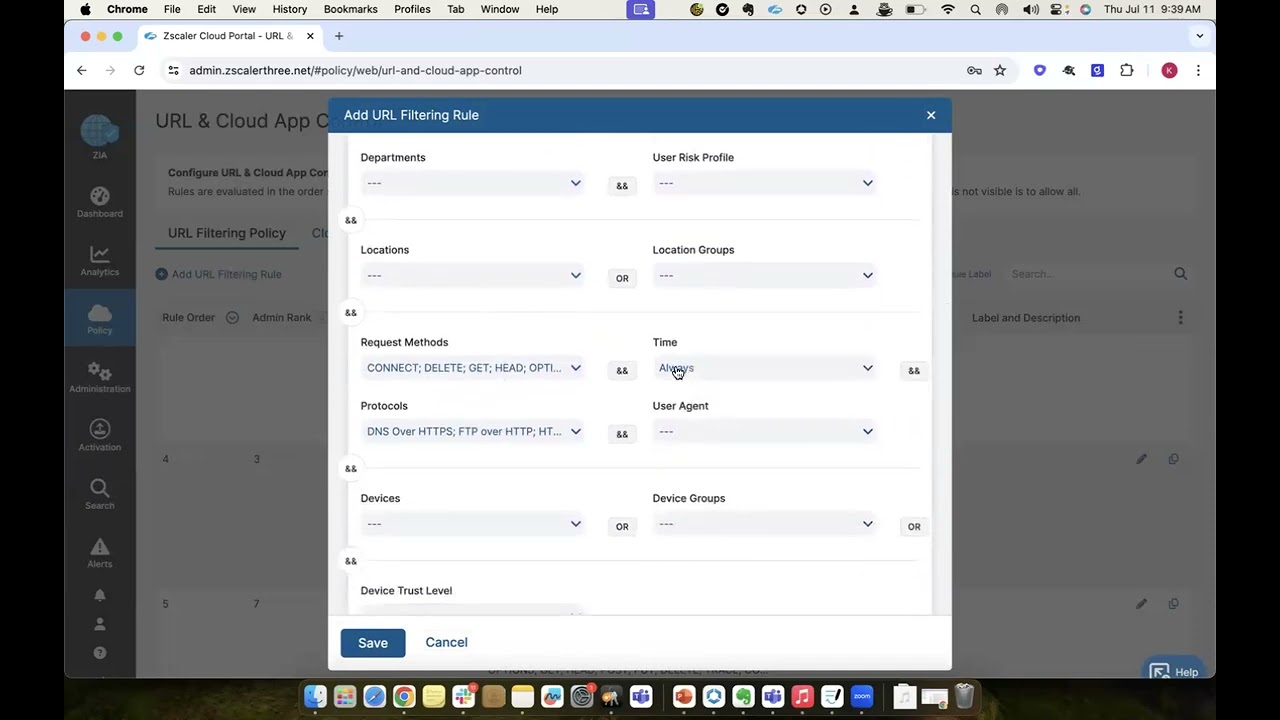
Task: Bookmark the page with the star icon
Action: click(1000, 71)
